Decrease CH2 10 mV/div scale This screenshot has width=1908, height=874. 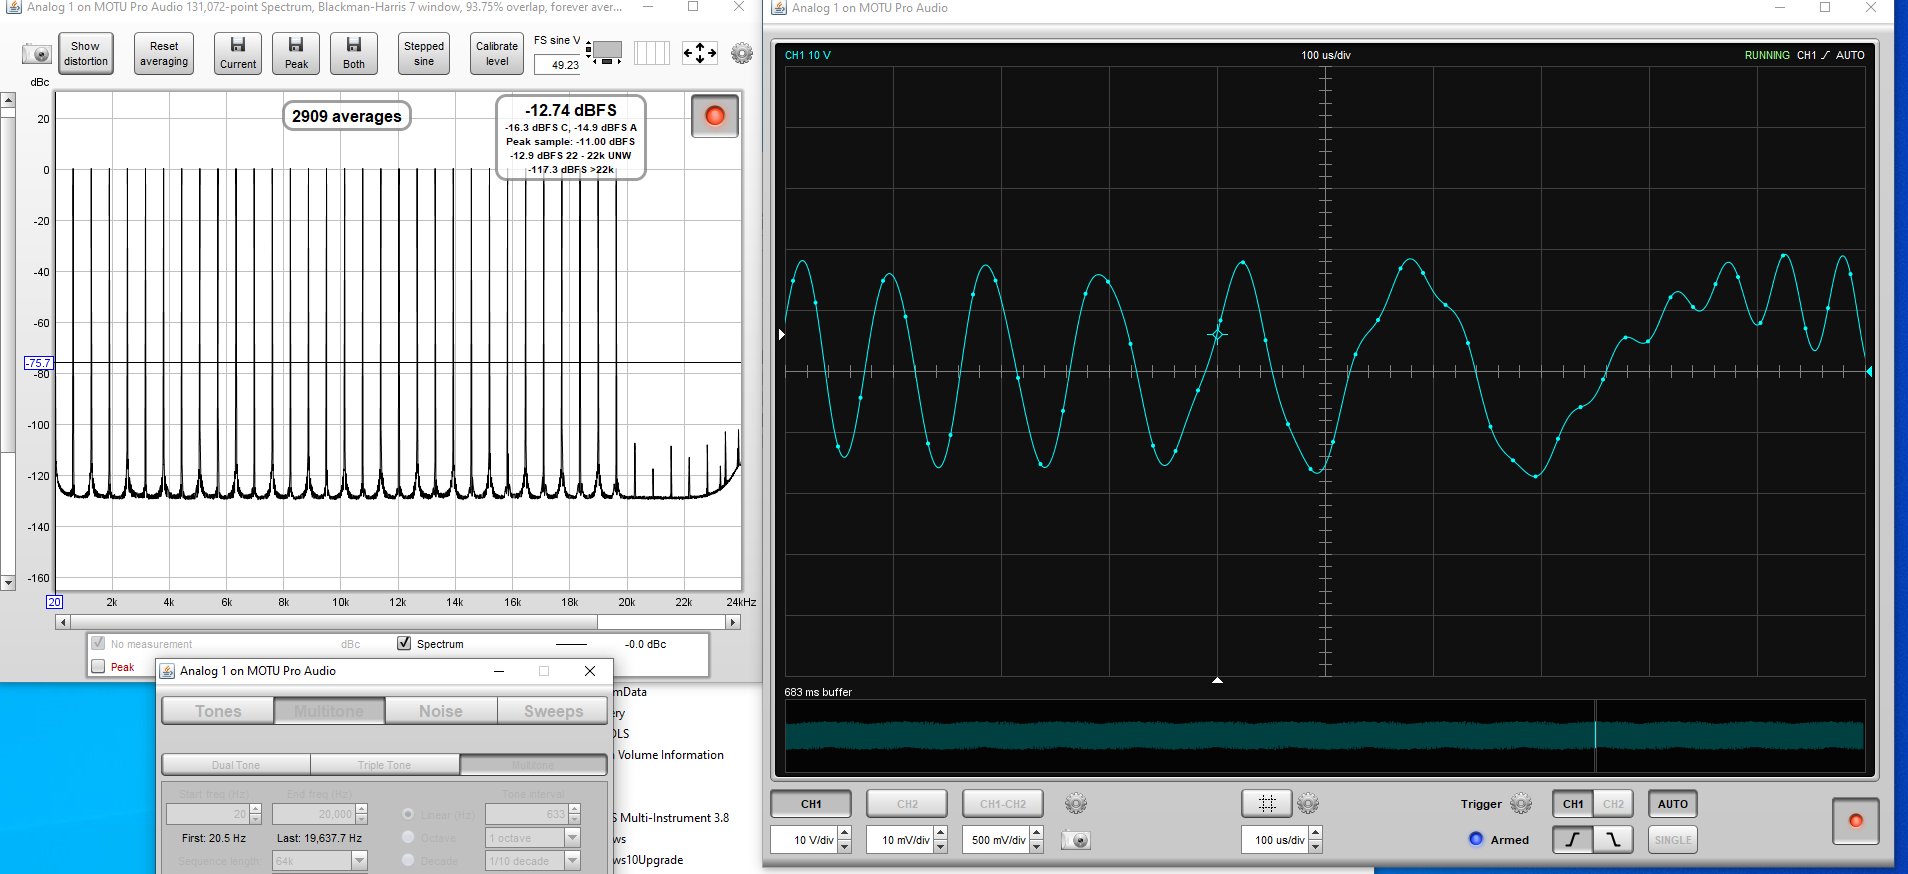tap(941, 846)
